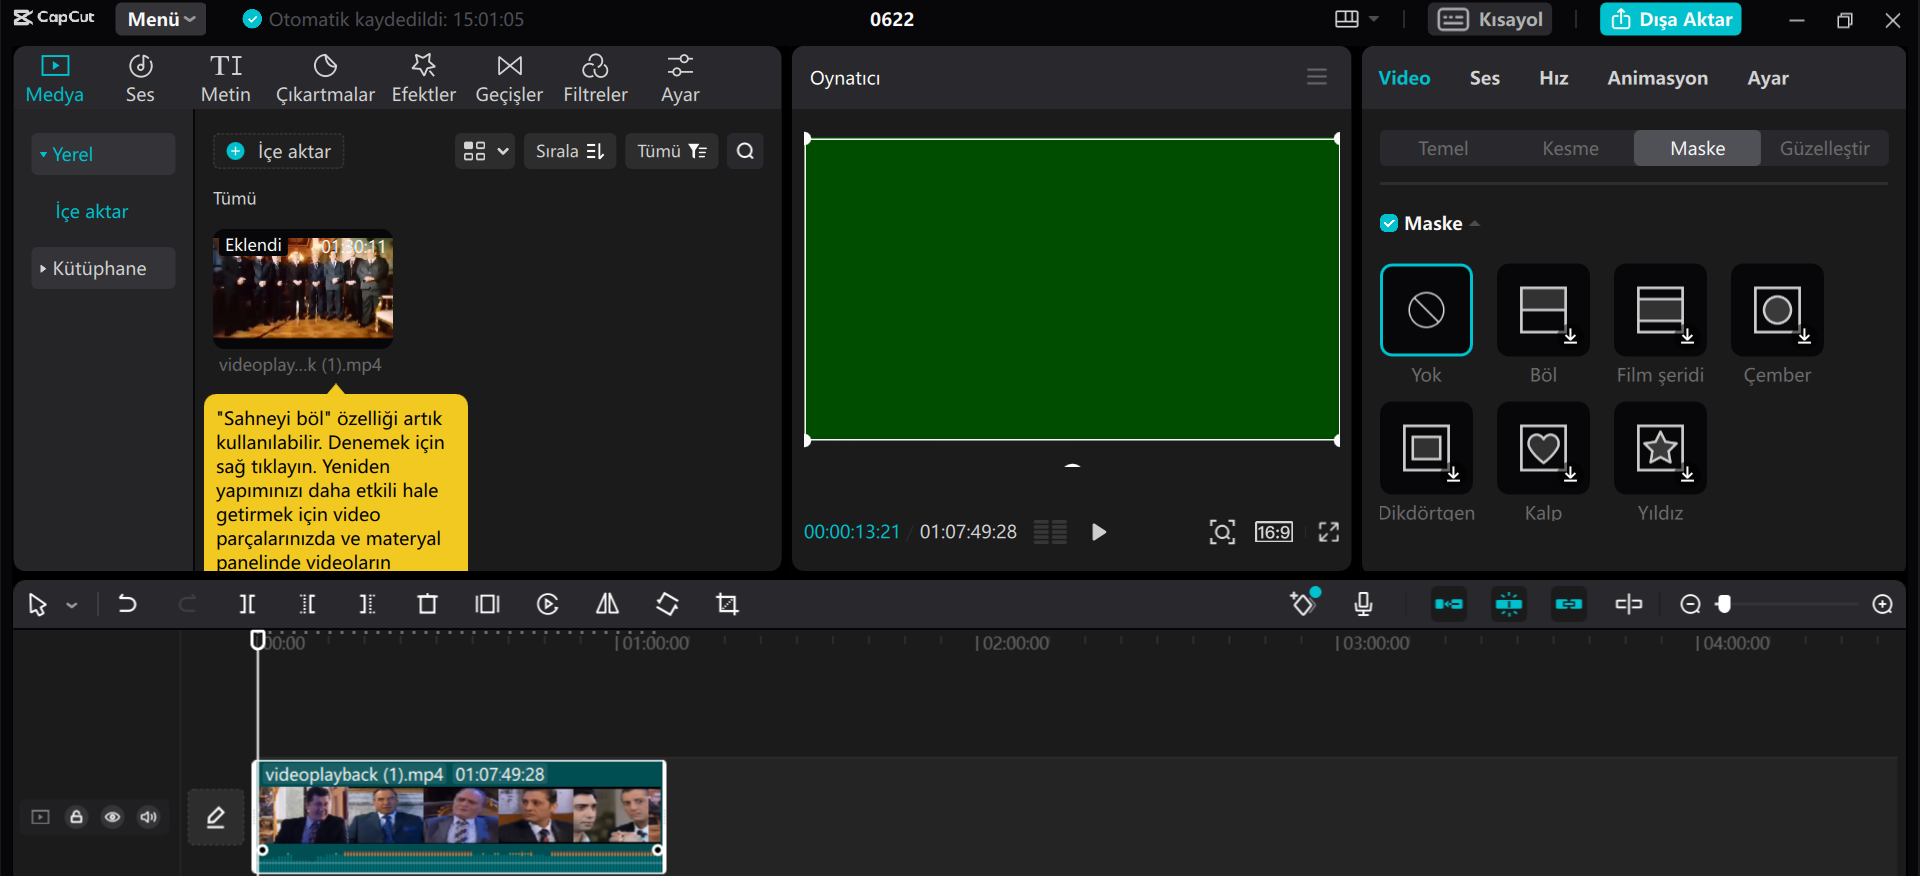Click the timeline zoom slider handle
This screenshot has height=876, width=1920.
tap(1723, 604)
